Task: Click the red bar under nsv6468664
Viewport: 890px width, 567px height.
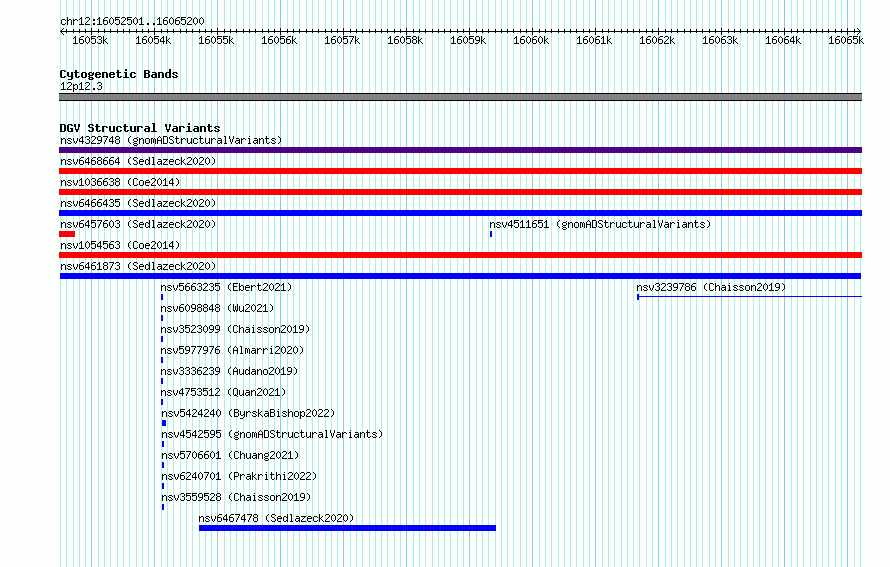Action: [x=460, y=171]
